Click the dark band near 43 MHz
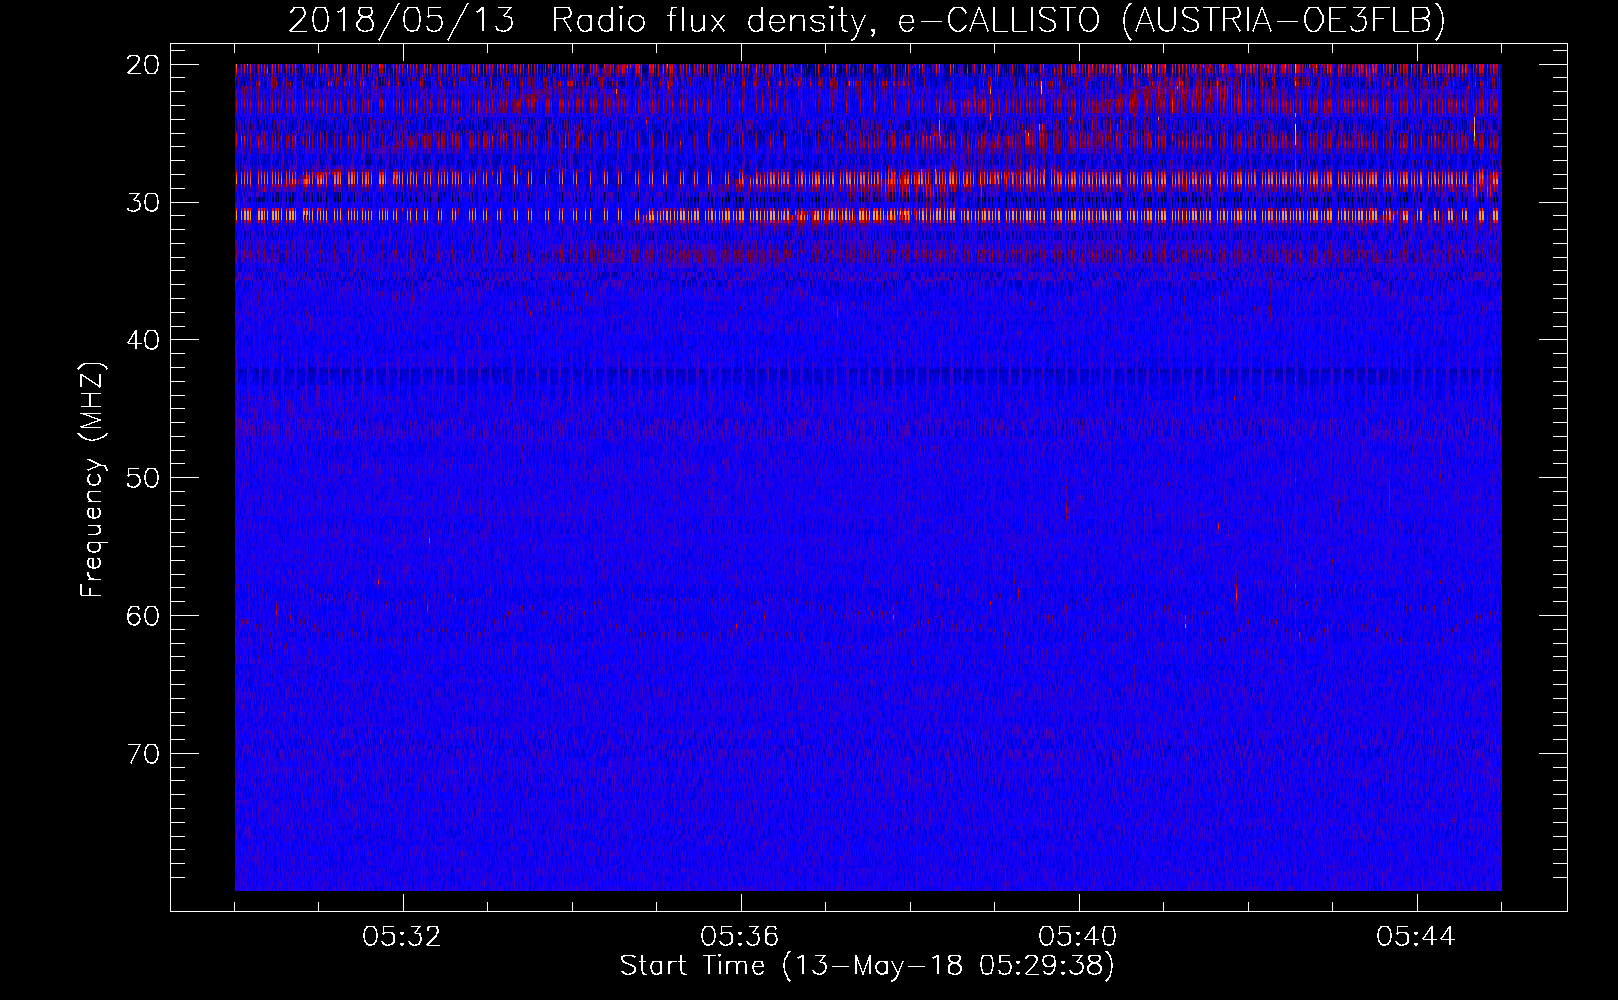This screenshot has width=1618, height=1000. [x=868, y=376]
